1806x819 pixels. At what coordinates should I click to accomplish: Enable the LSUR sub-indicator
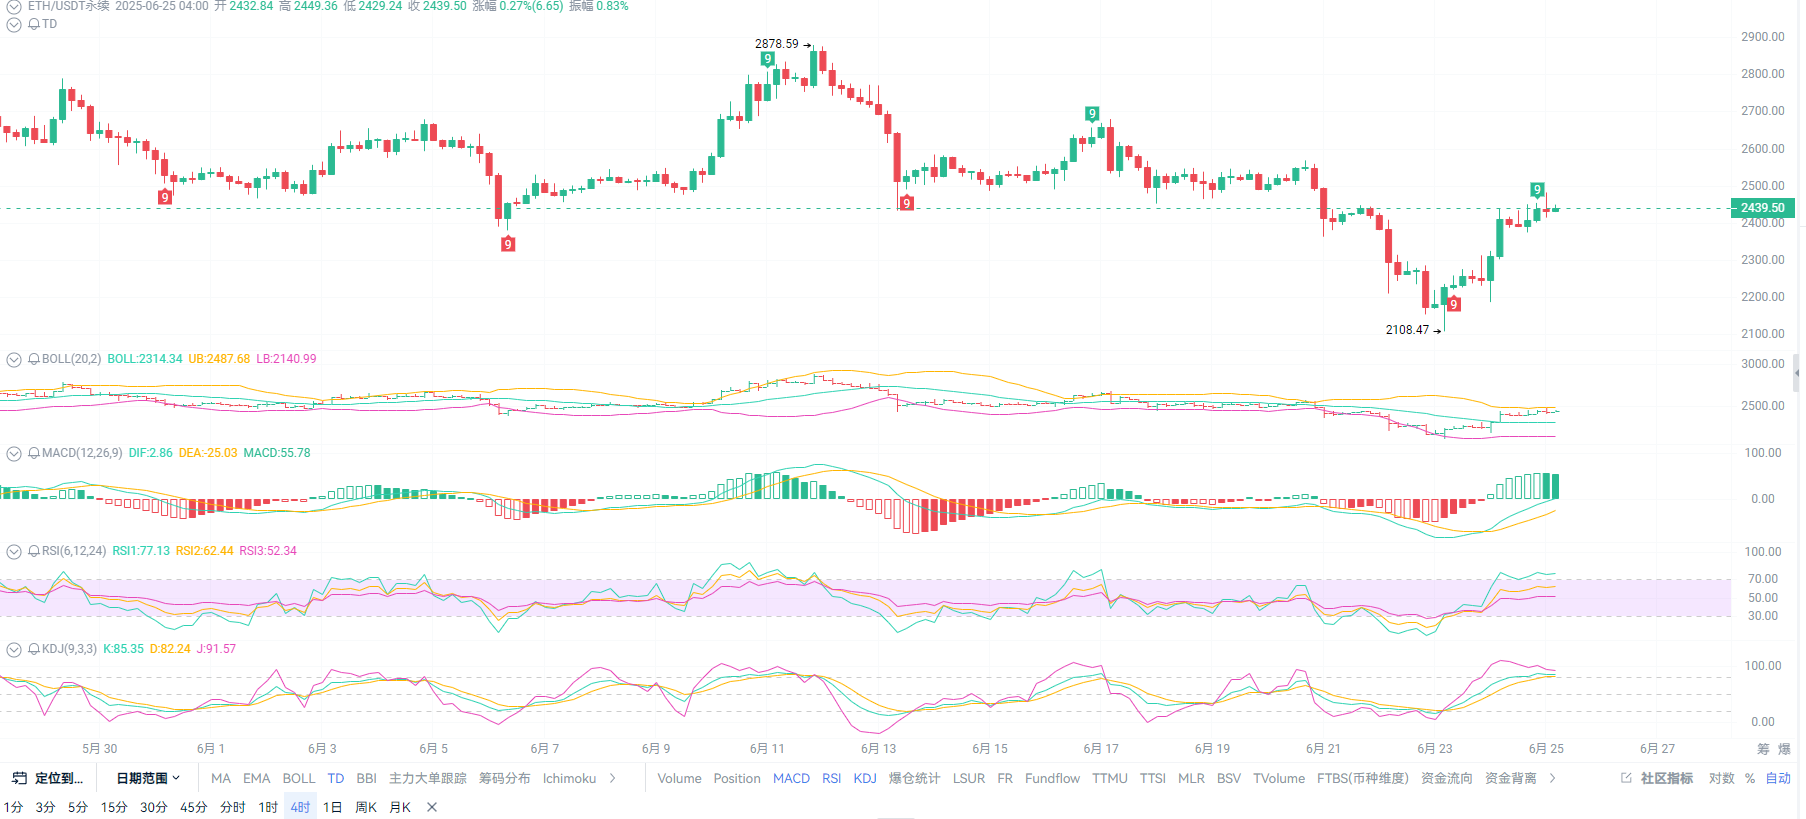click(968, 778)
